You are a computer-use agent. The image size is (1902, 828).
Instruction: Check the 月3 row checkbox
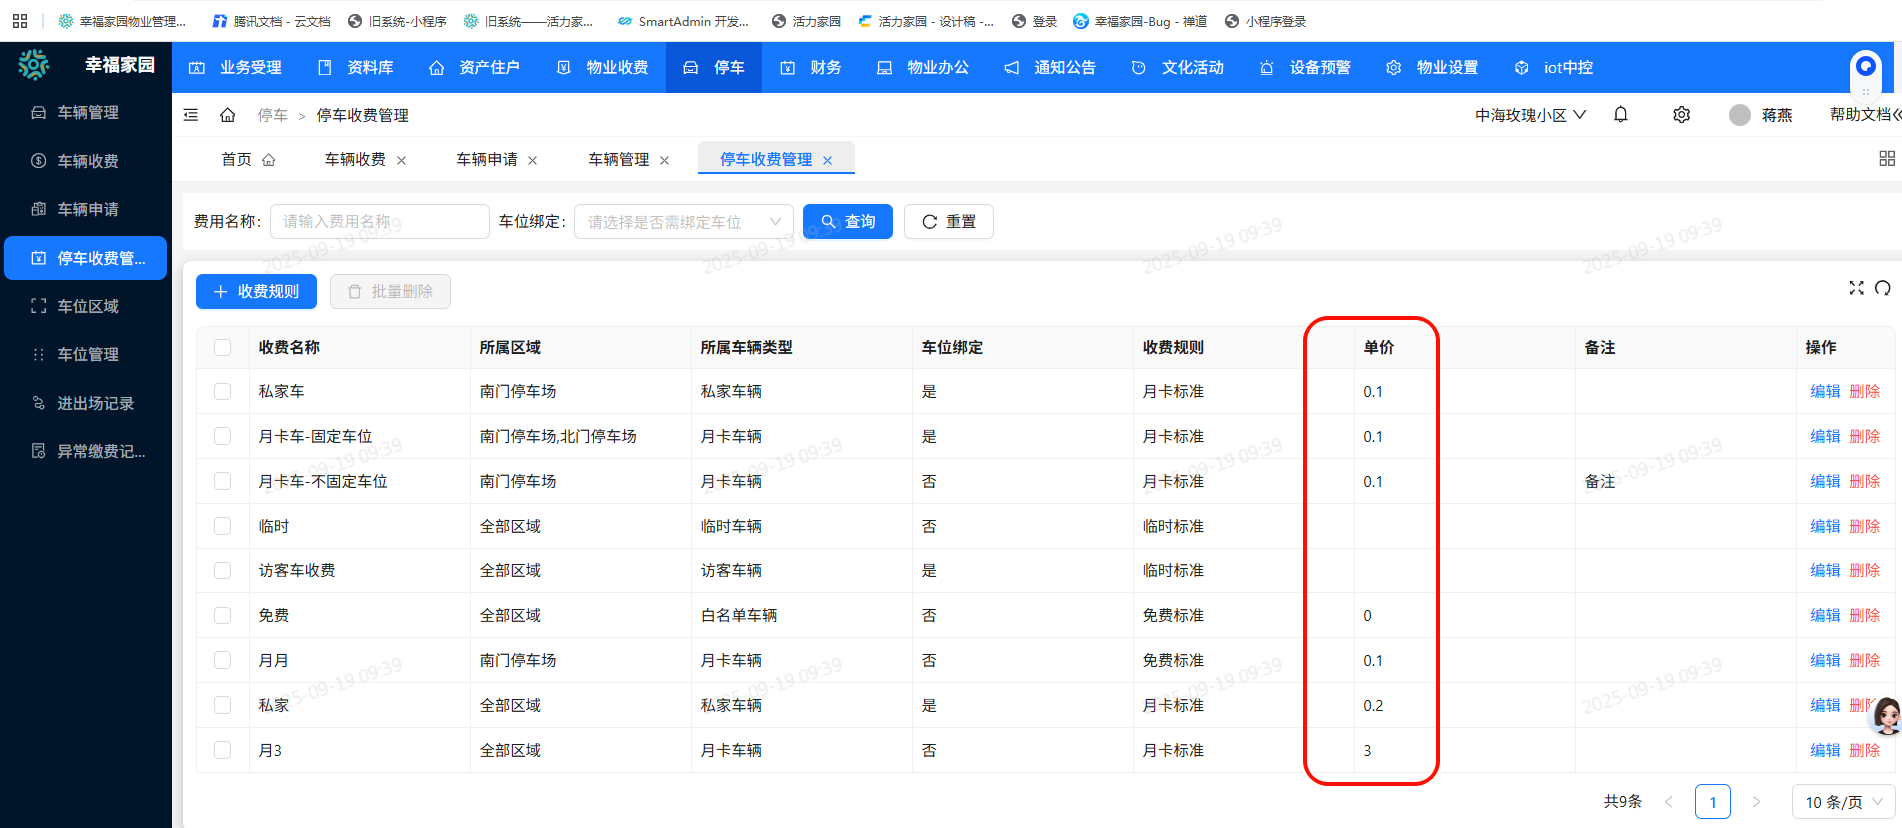point(222,750)
